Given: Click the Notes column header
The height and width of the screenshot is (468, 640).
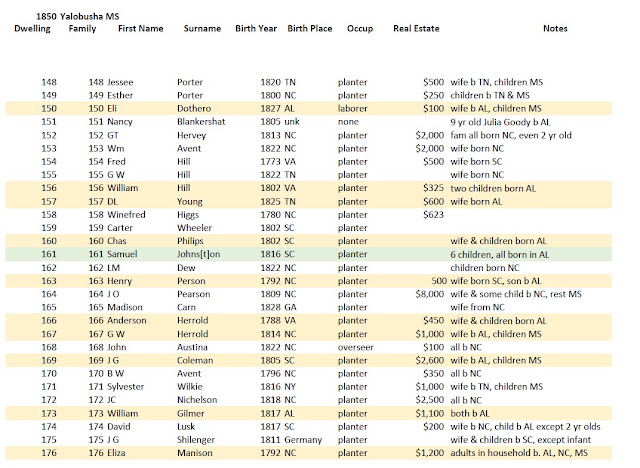Looking at the screenshot, I should point(555,29).
